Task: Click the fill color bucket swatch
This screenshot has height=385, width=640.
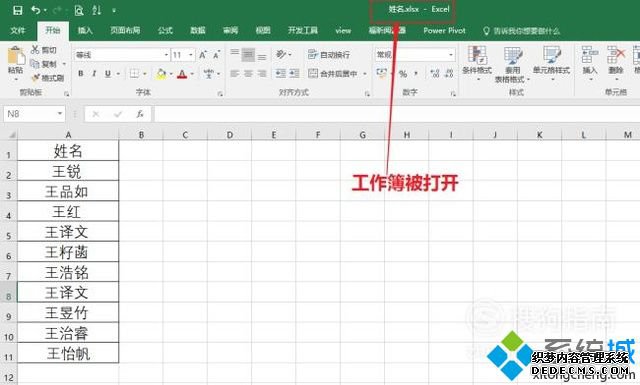Action: pyautogui.click(x=161, y=74)
